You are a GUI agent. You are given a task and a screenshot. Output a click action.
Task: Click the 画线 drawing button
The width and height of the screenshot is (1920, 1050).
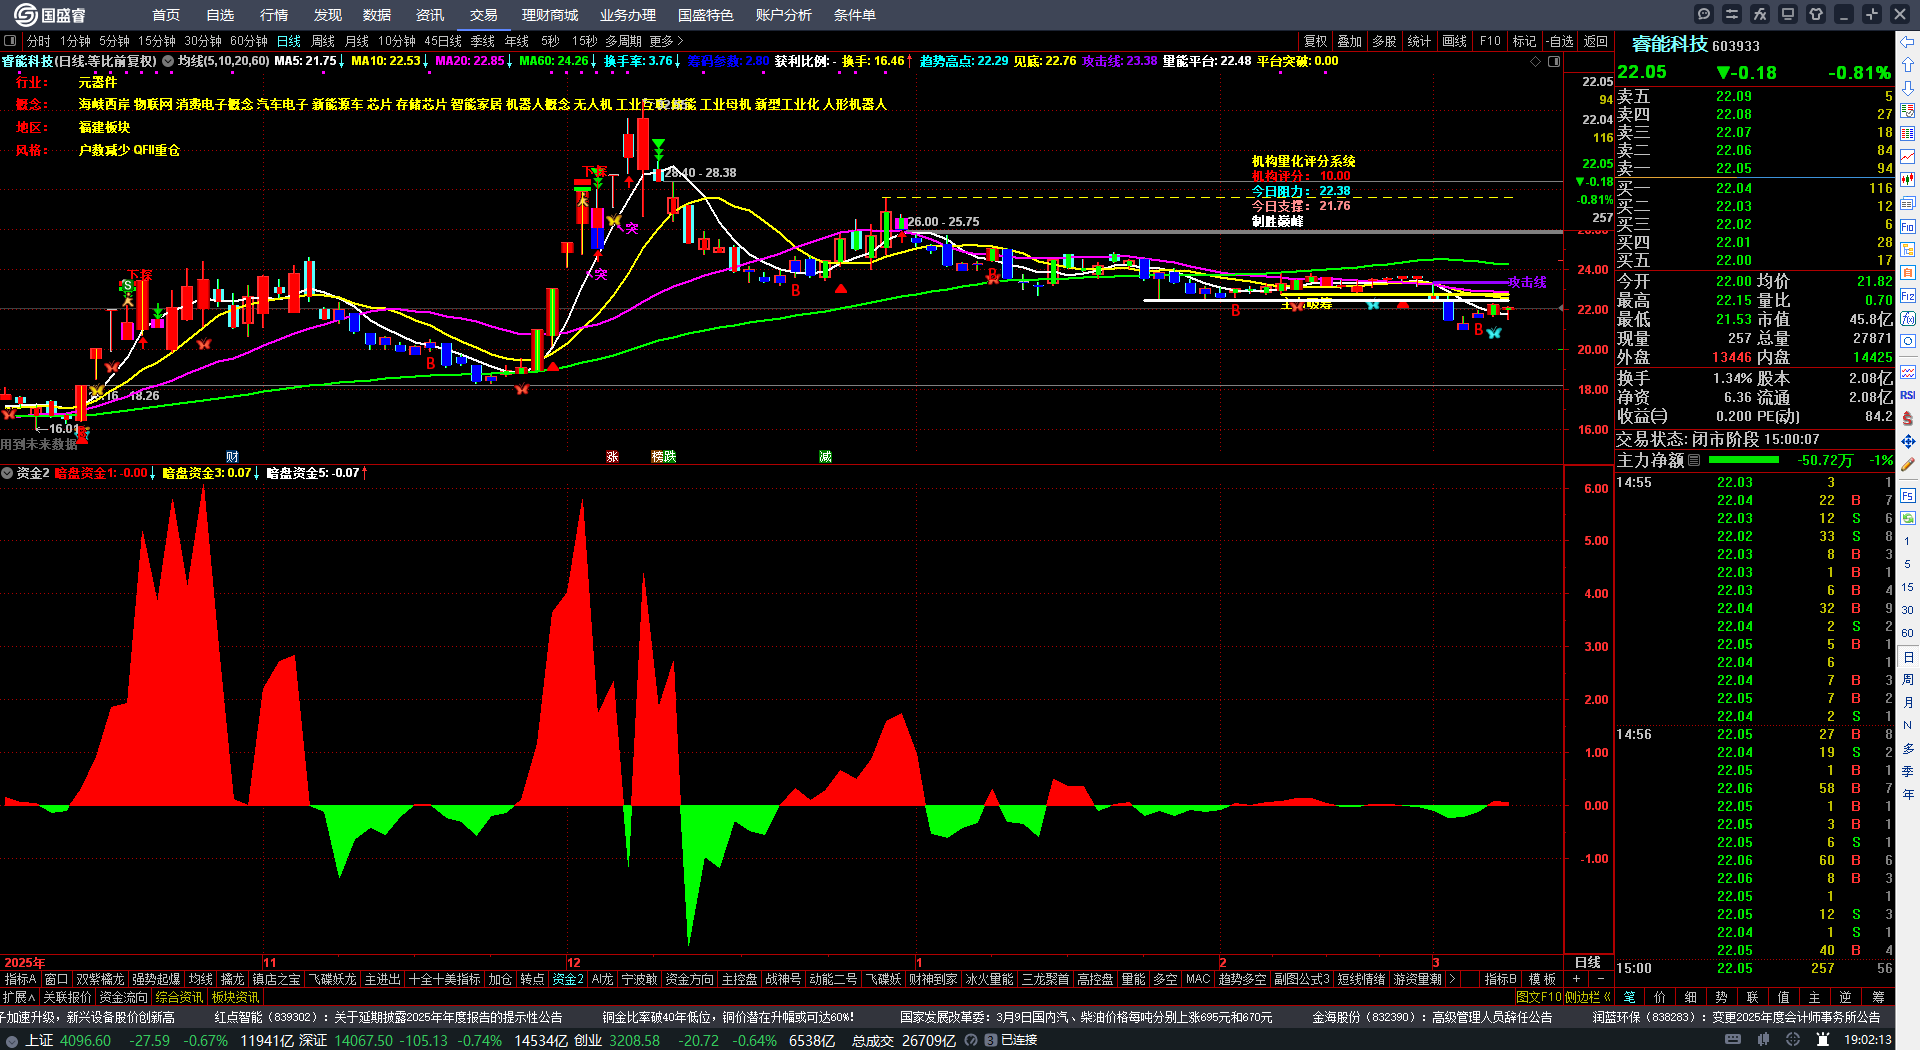tap(1455, 41)
